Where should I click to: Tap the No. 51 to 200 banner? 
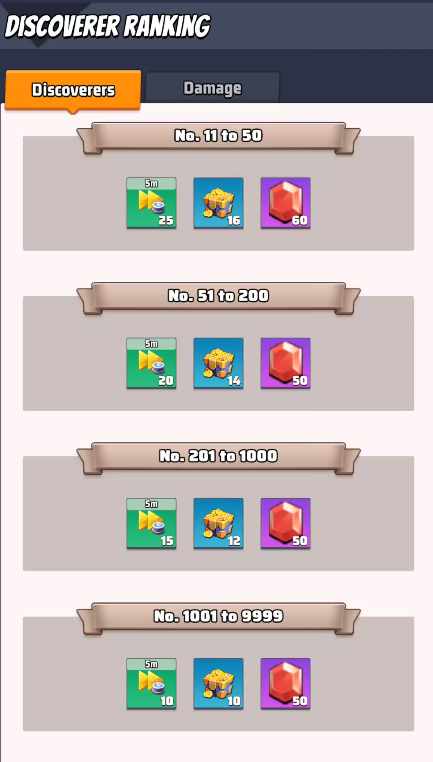click(218, 297)
